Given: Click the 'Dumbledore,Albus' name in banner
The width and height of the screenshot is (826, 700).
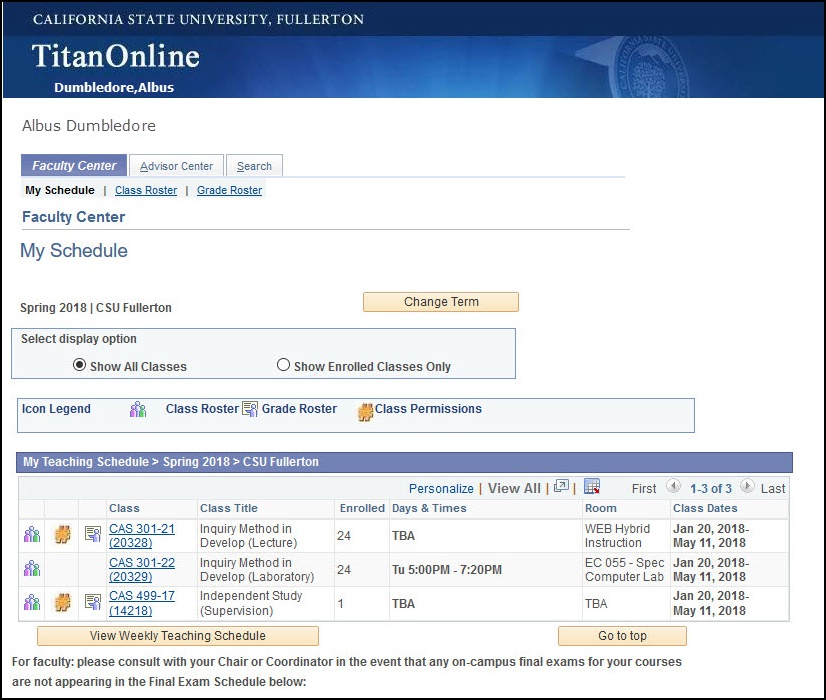Looking at the screenshot, I should (114, 87).
